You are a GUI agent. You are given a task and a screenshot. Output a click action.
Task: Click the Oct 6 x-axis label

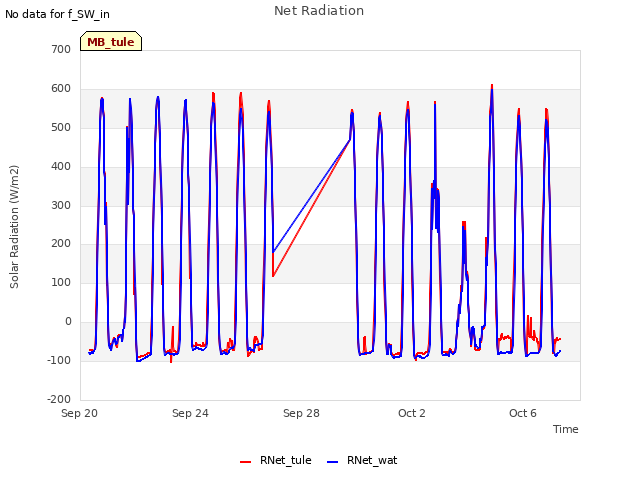pos(523,413)
